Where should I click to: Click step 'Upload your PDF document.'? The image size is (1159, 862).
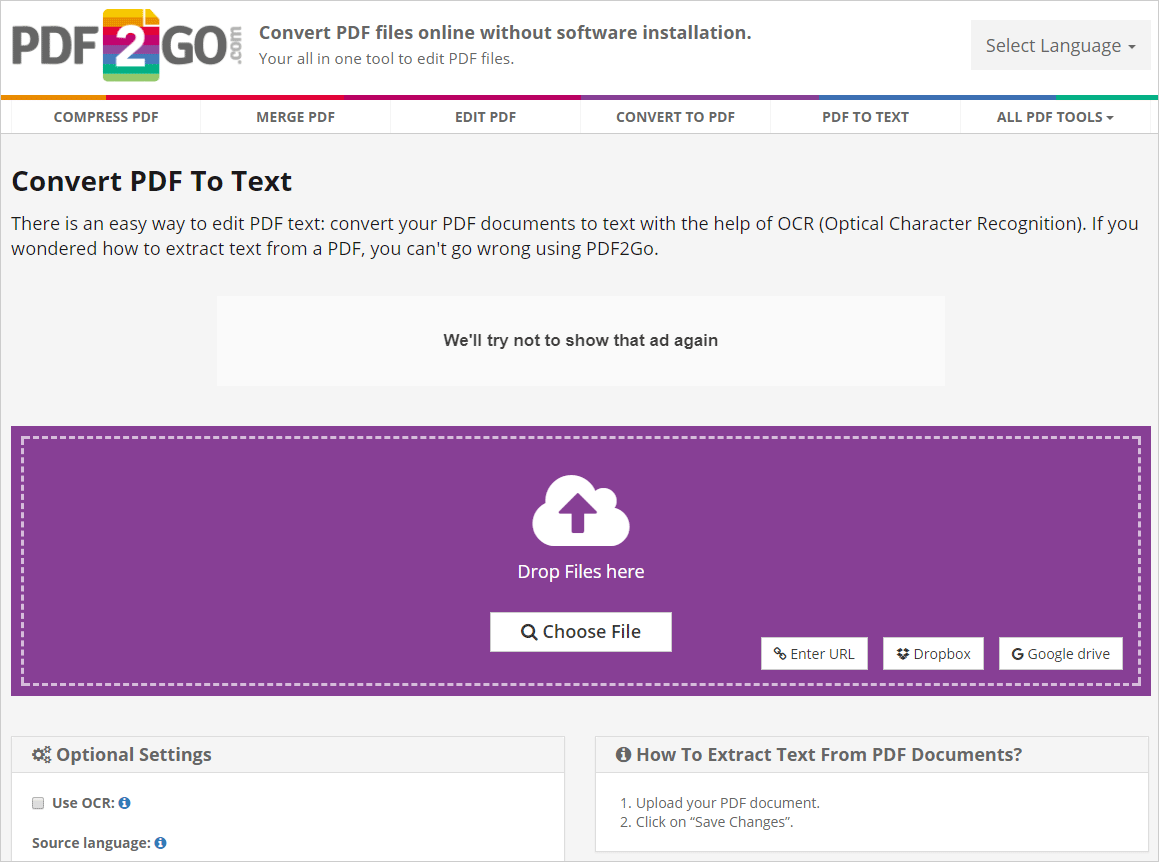point(728,803)
